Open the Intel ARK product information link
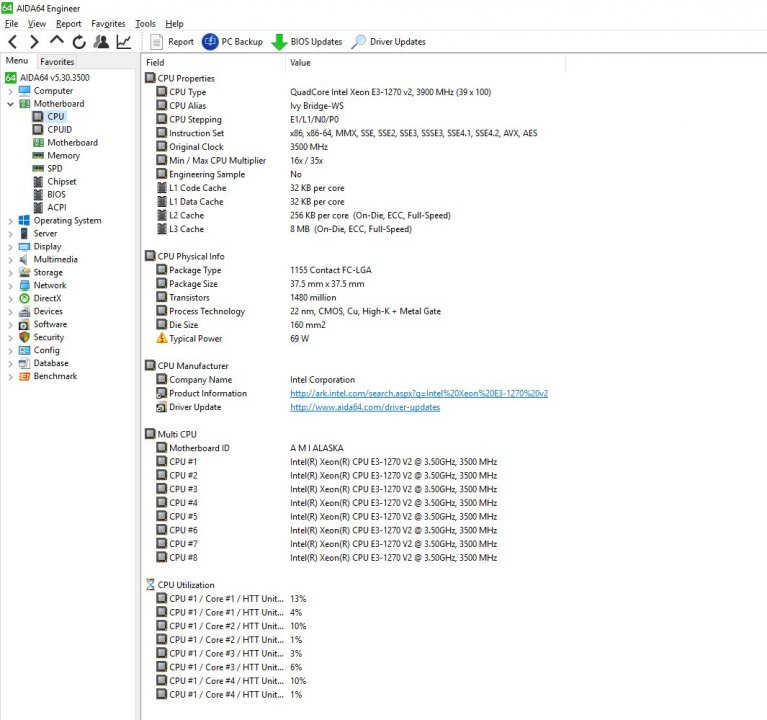 (x=419, y=393)
